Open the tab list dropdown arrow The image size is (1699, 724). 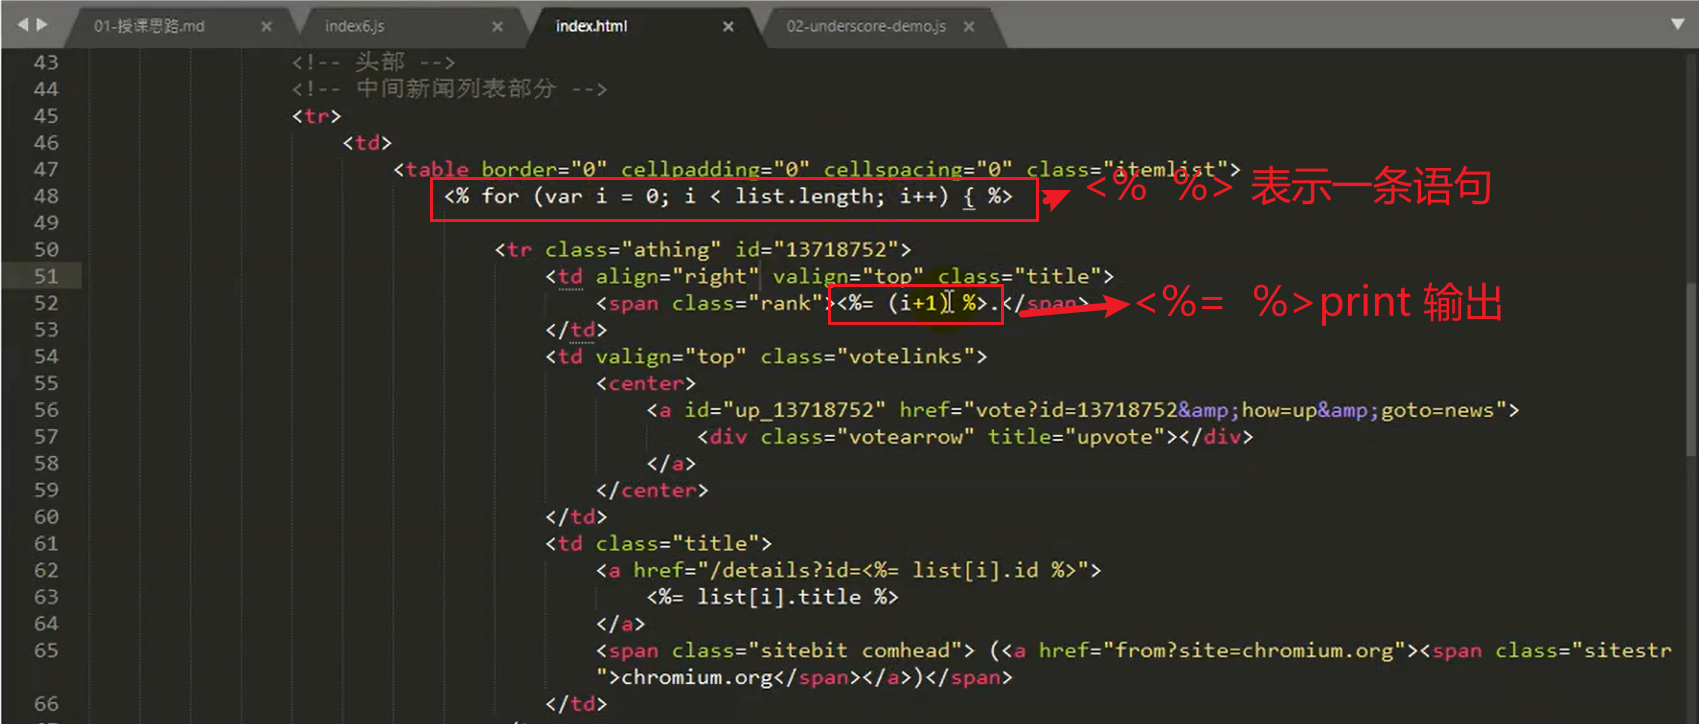[1678, 24]
